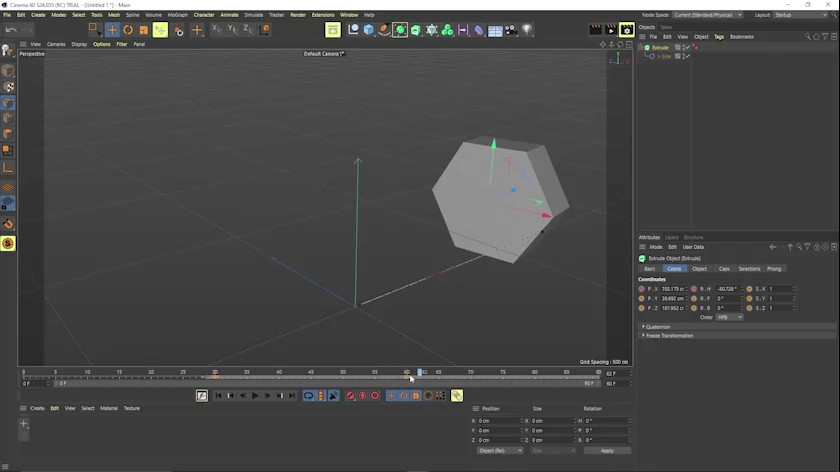
Task: Toggle the Extrude object's enable checkmark
Action: [689, 47]
